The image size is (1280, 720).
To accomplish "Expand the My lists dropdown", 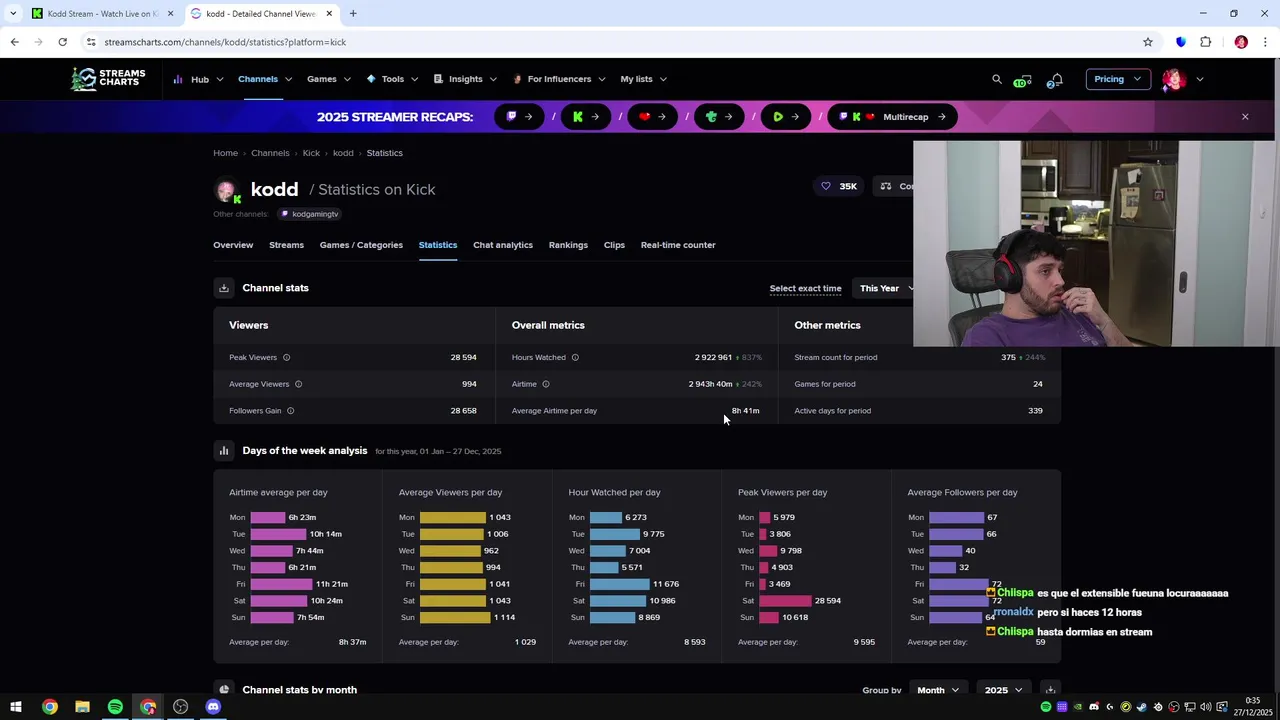I will click(x=643, y=79).
